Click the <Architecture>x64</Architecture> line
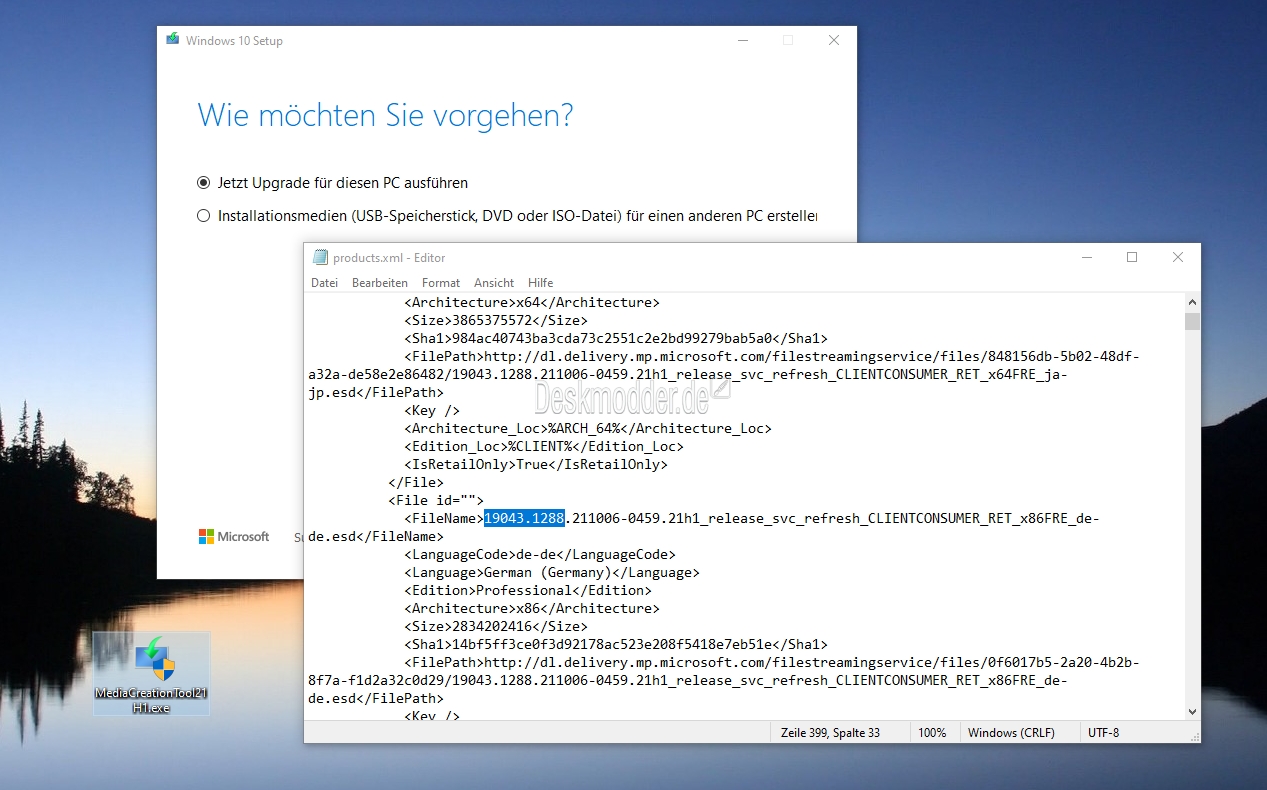This screenshot has height=790, width=1267. (532, 302)
